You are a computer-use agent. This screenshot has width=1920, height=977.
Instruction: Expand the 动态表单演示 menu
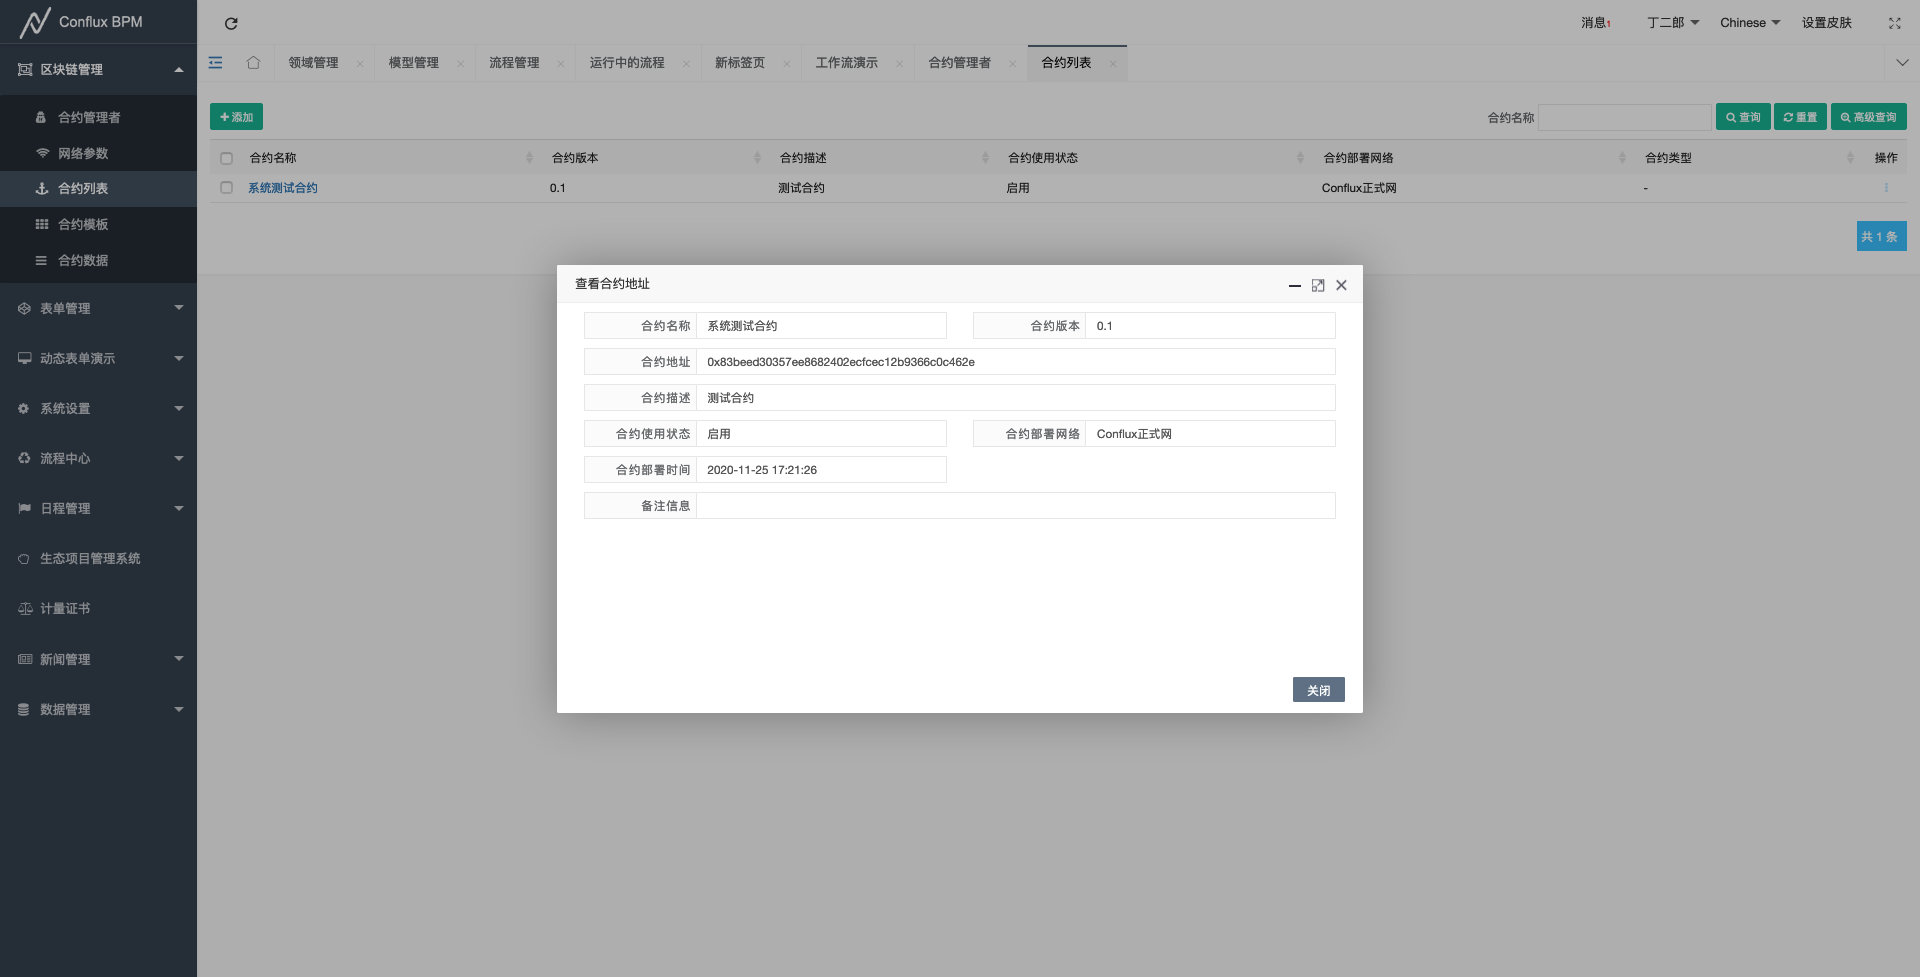(x=98, y=358)
